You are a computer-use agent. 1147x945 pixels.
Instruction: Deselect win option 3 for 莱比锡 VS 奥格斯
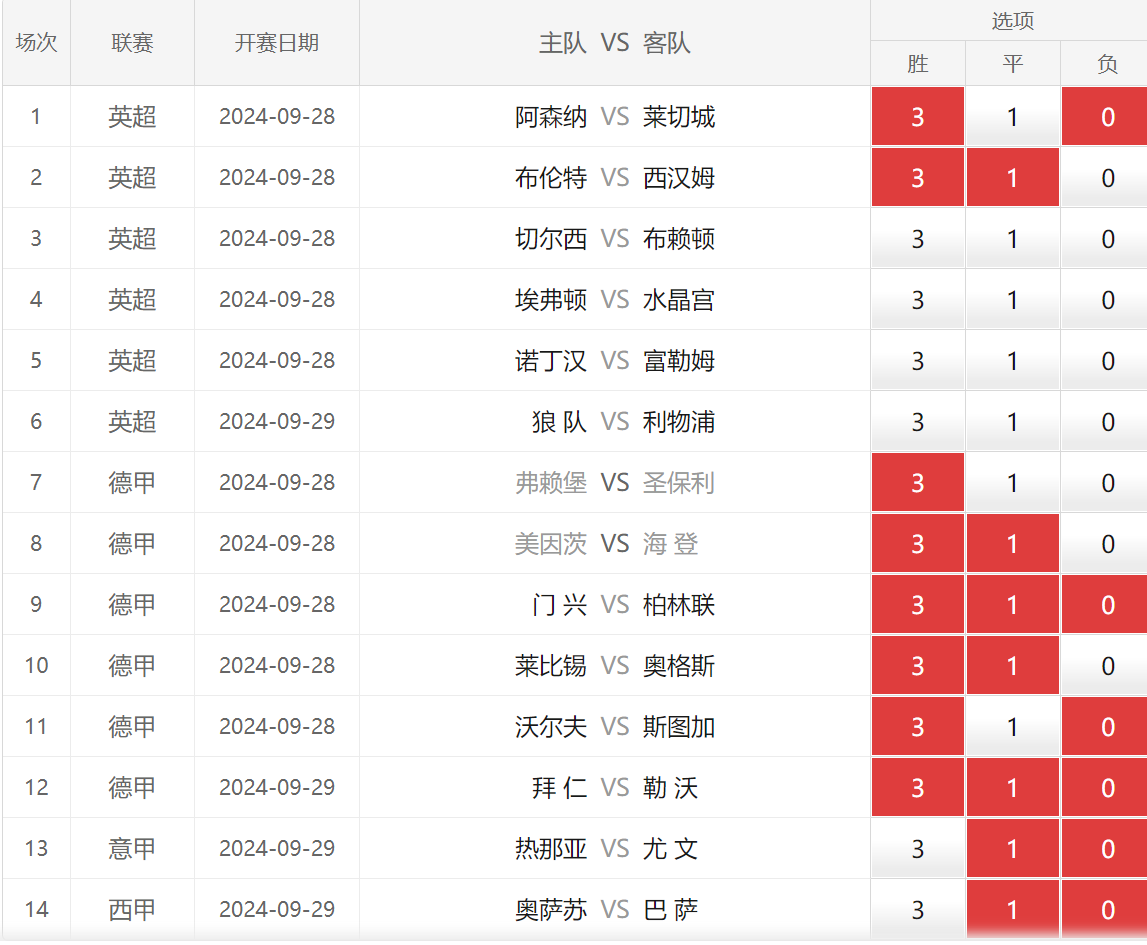pos(917,666)
